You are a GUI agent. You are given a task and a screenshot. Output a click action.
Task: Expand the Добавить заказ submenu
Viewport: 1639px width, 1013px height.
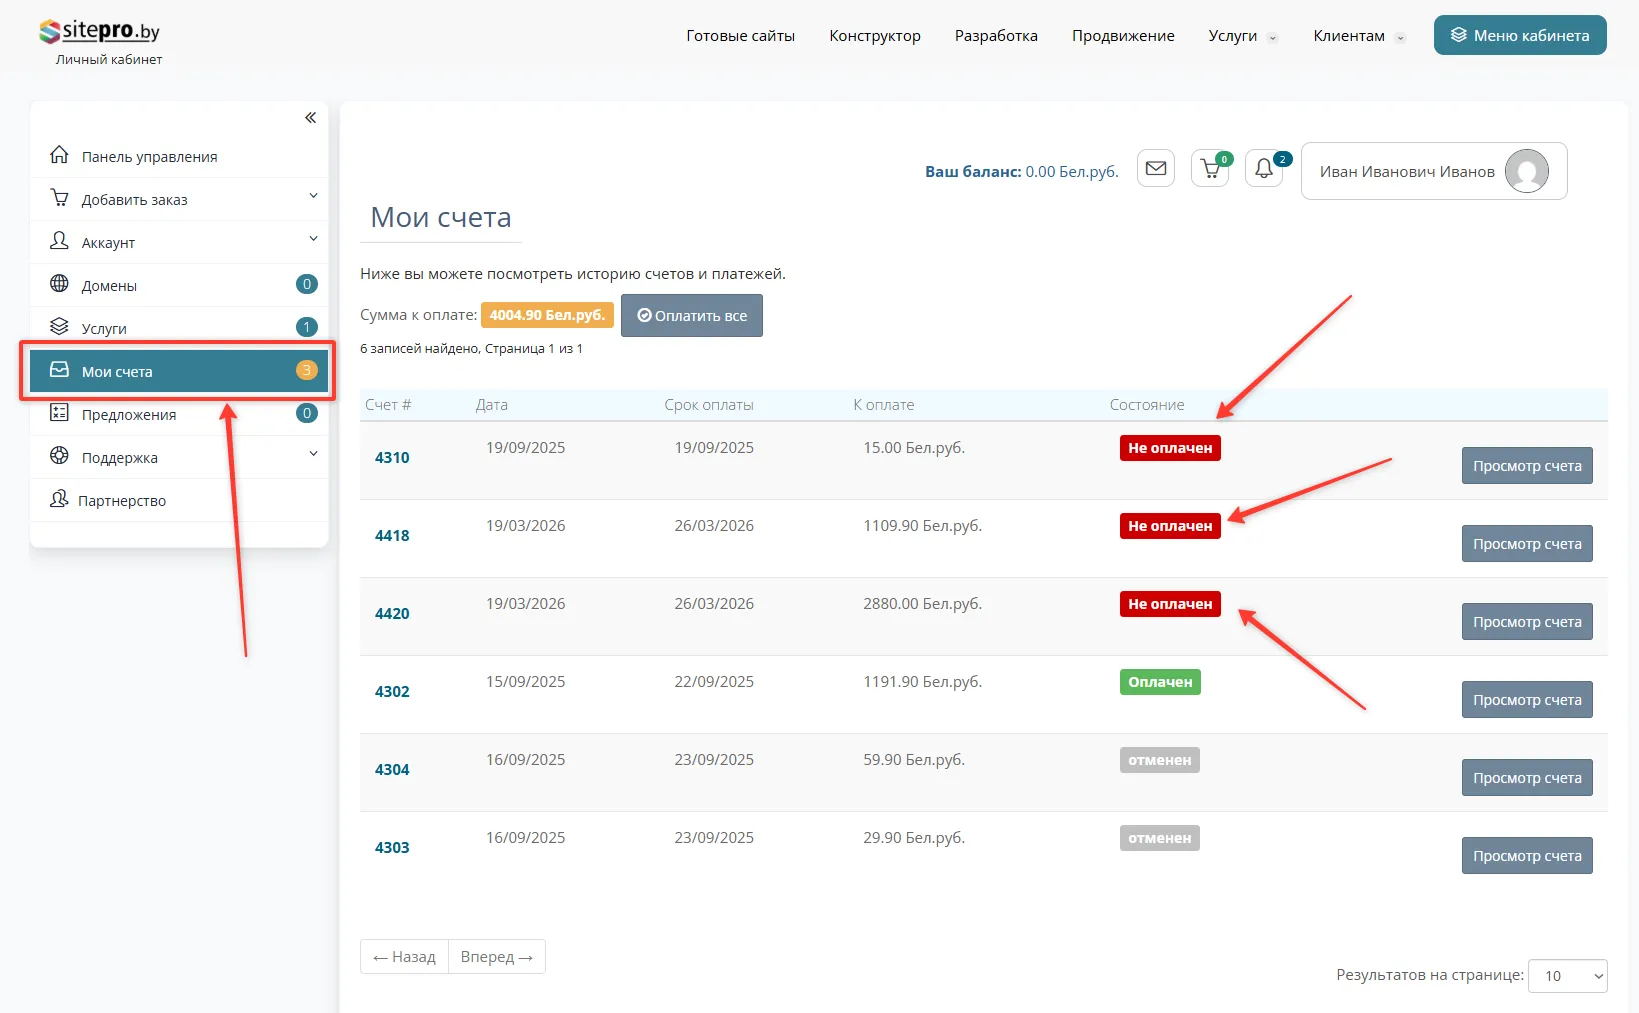point(313,197)
